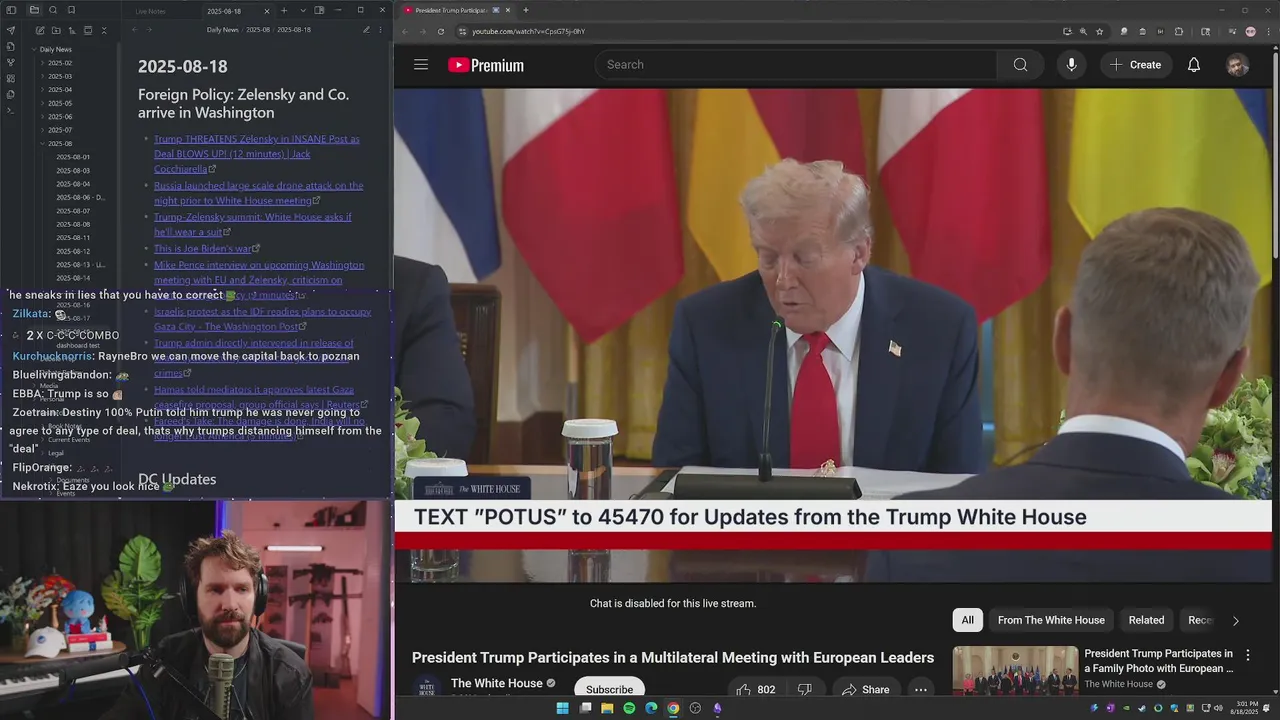Screen dimensions: 1280x720
Task: Open a new Chrome tab
Action: point(526,10)
